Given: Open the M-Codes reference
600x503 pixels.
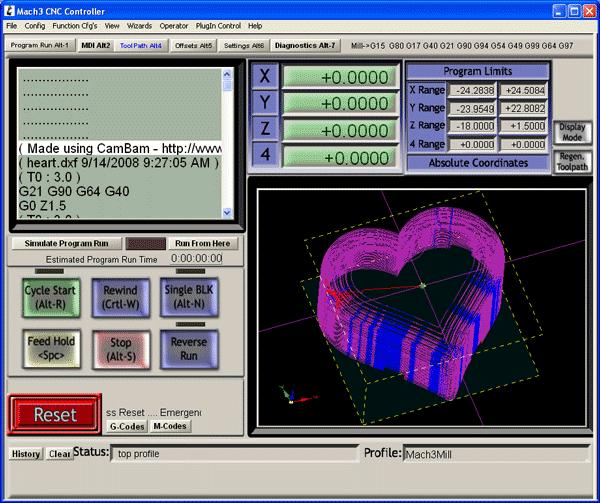Looking at the screenshot, I should 170,426.
